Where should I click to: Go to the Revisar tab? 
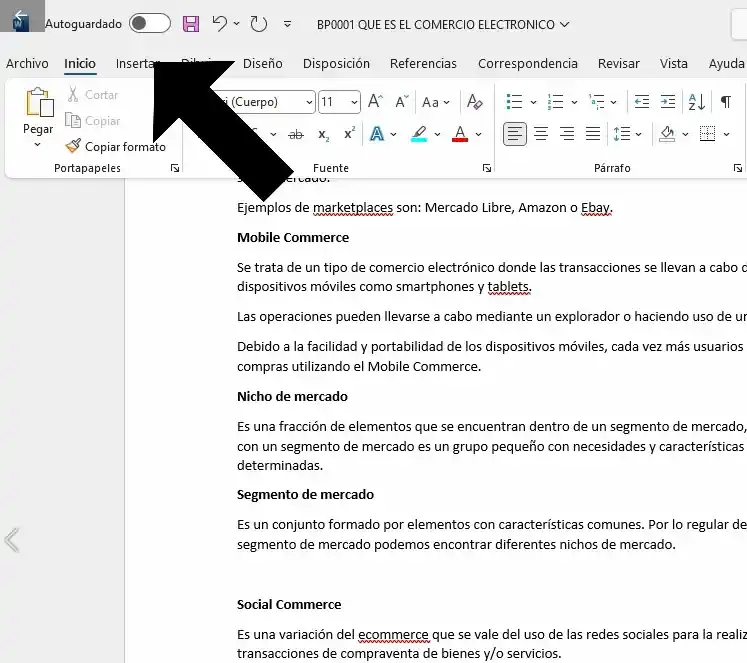[x=619, y=63]
